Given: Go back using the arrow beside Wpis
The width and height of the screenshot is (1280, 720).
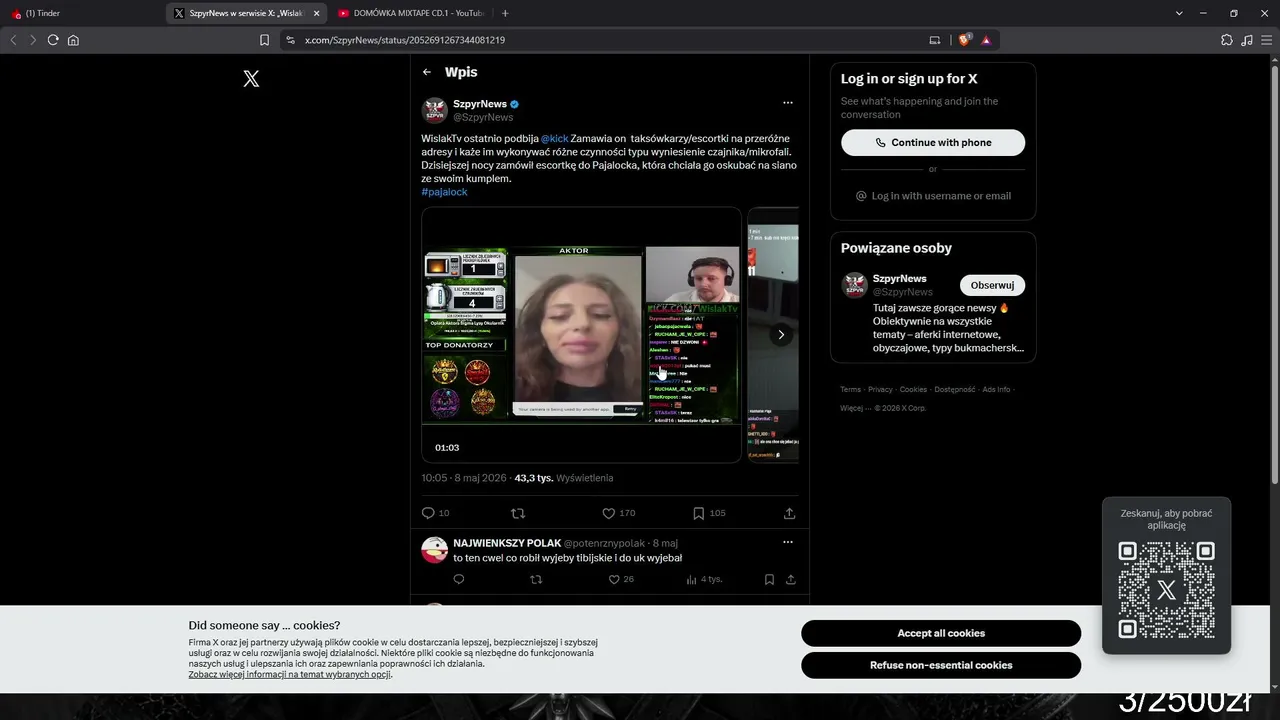Looking at the screenshot, I should (x=427, y=72).
